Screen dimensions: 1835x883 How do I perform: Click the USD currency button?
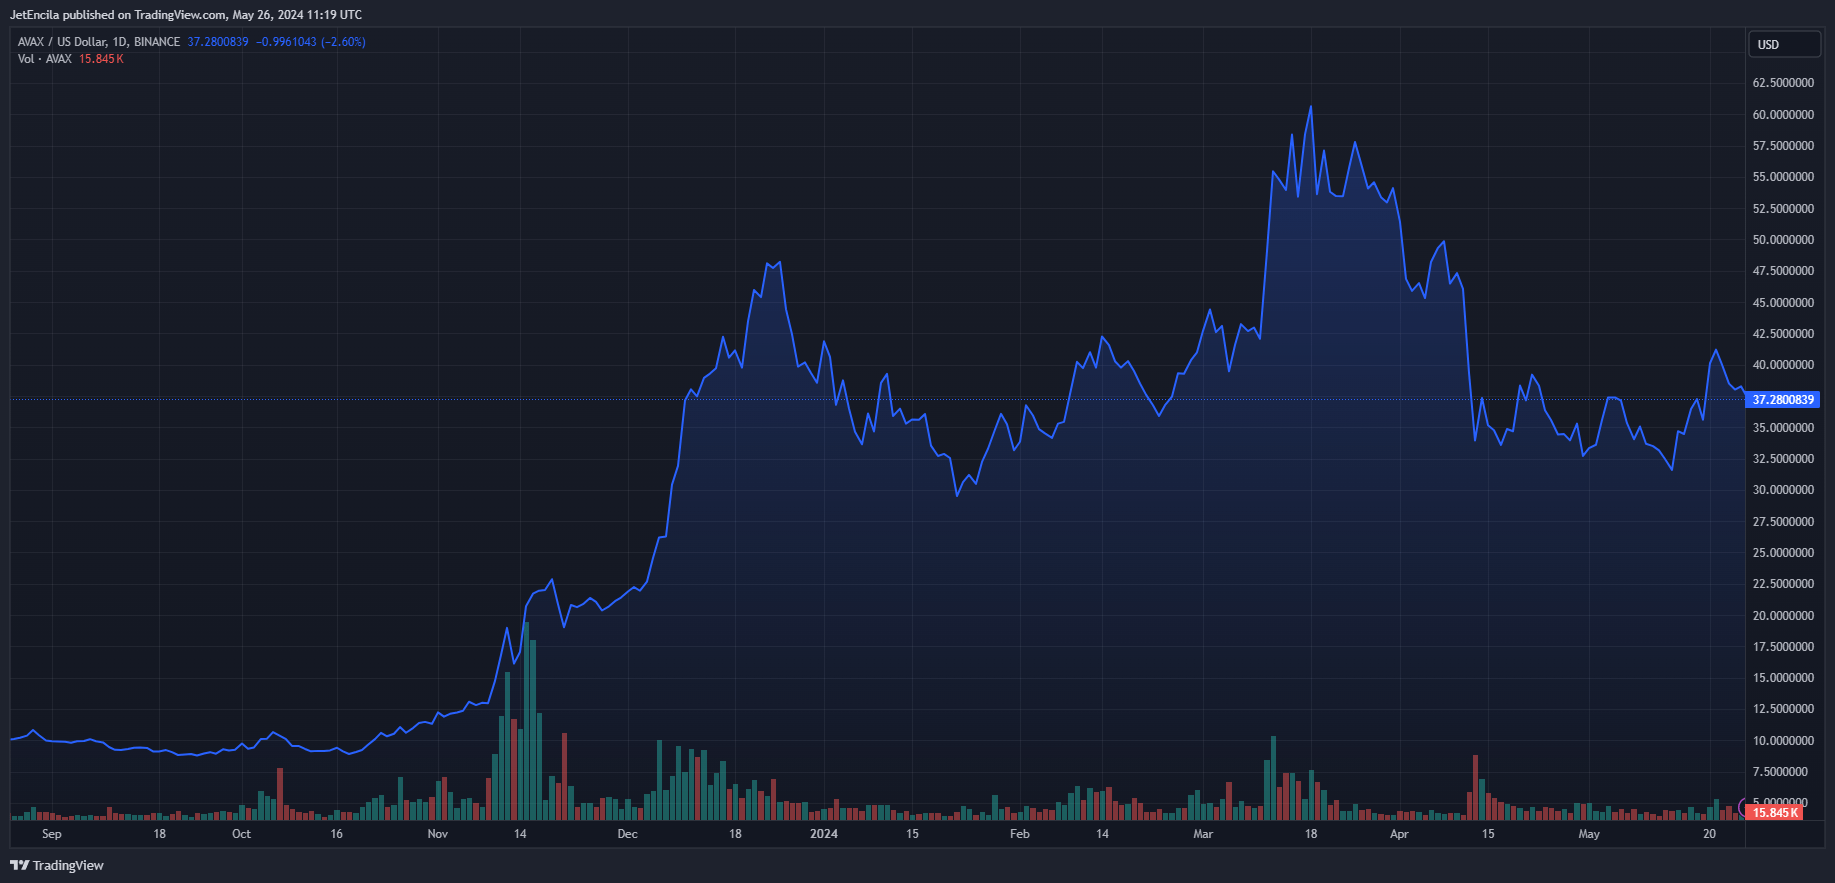click(1783, 45)
